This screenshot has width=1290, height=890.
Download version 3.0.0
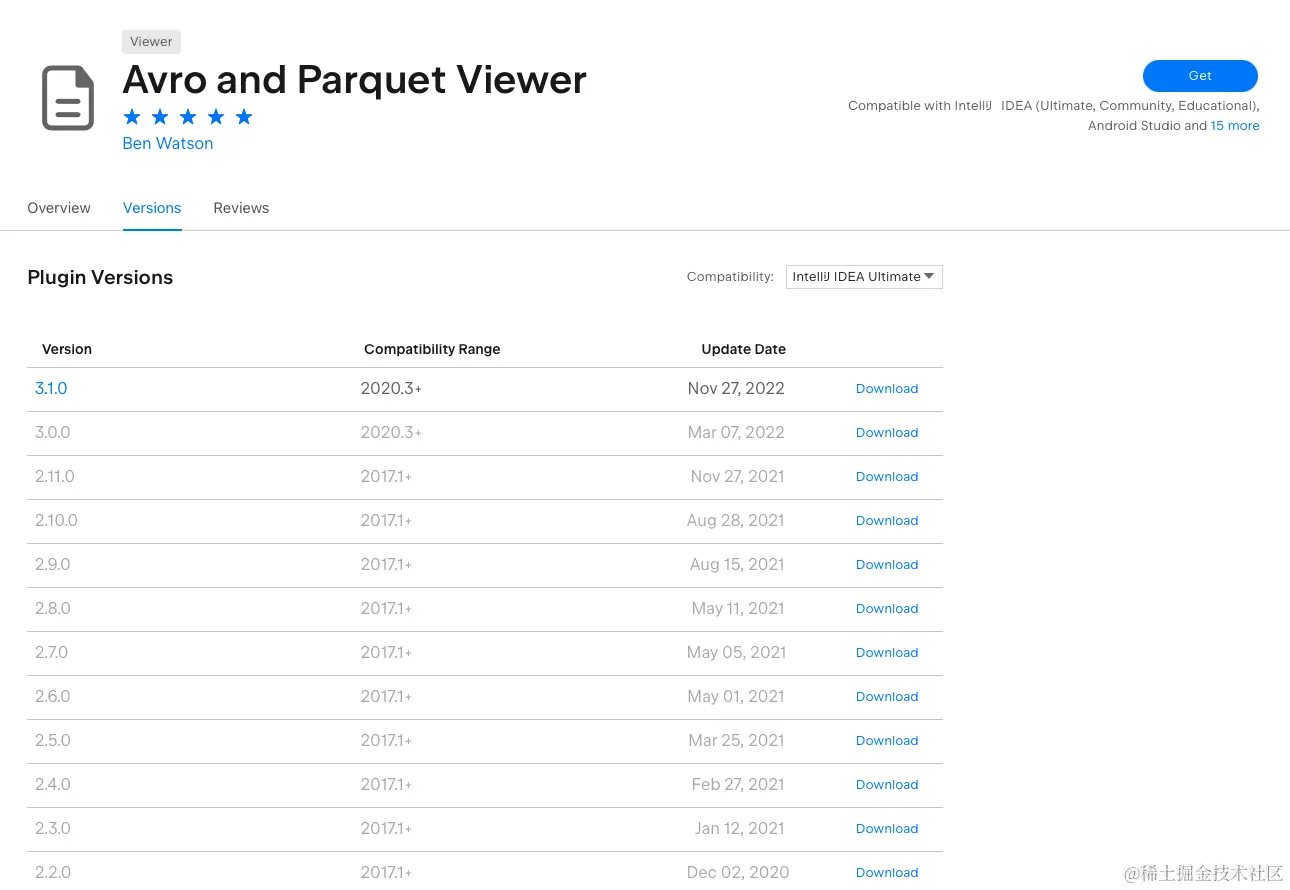click(887, 433)
